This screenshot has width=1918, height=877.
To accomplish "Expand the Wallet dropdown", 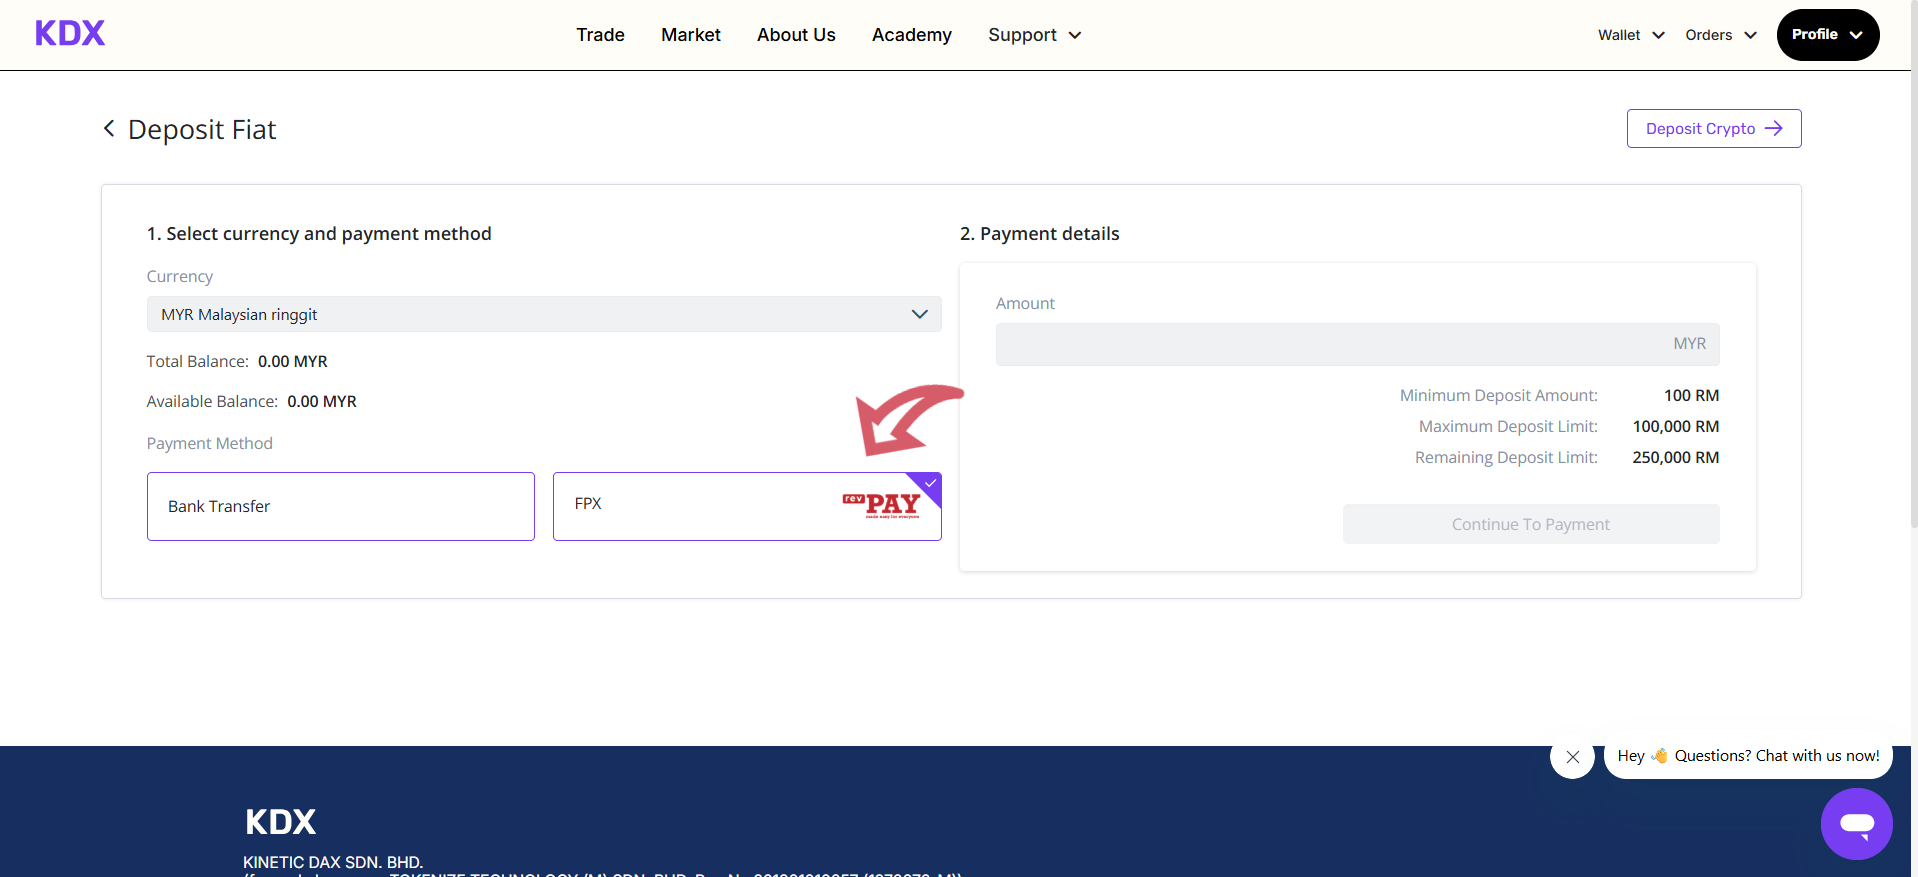I will tap(1631, 35).
